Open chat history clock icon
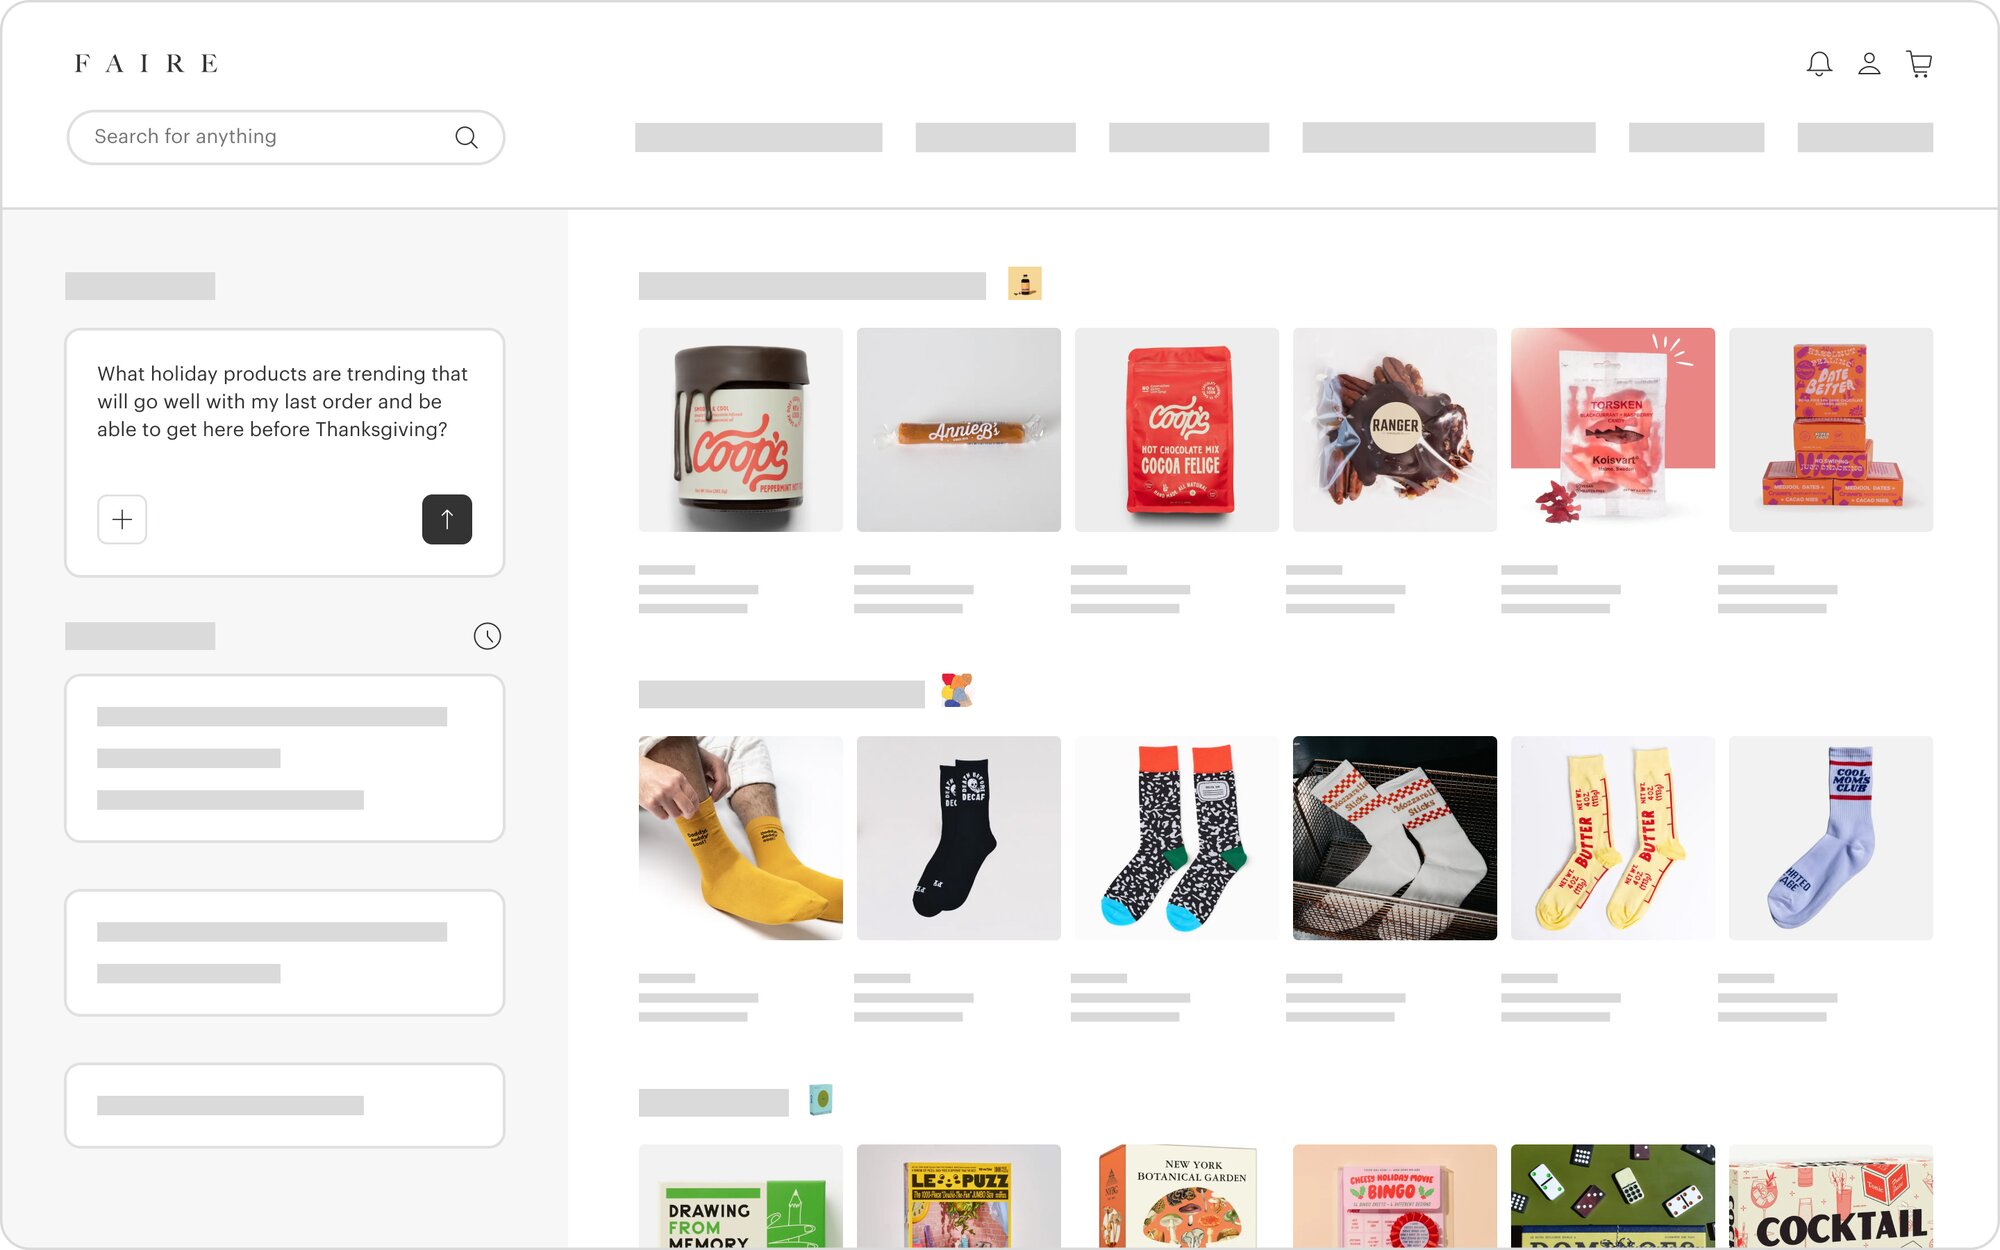Viewport: 2000px width, 1250px height. [x=487, y=636]
